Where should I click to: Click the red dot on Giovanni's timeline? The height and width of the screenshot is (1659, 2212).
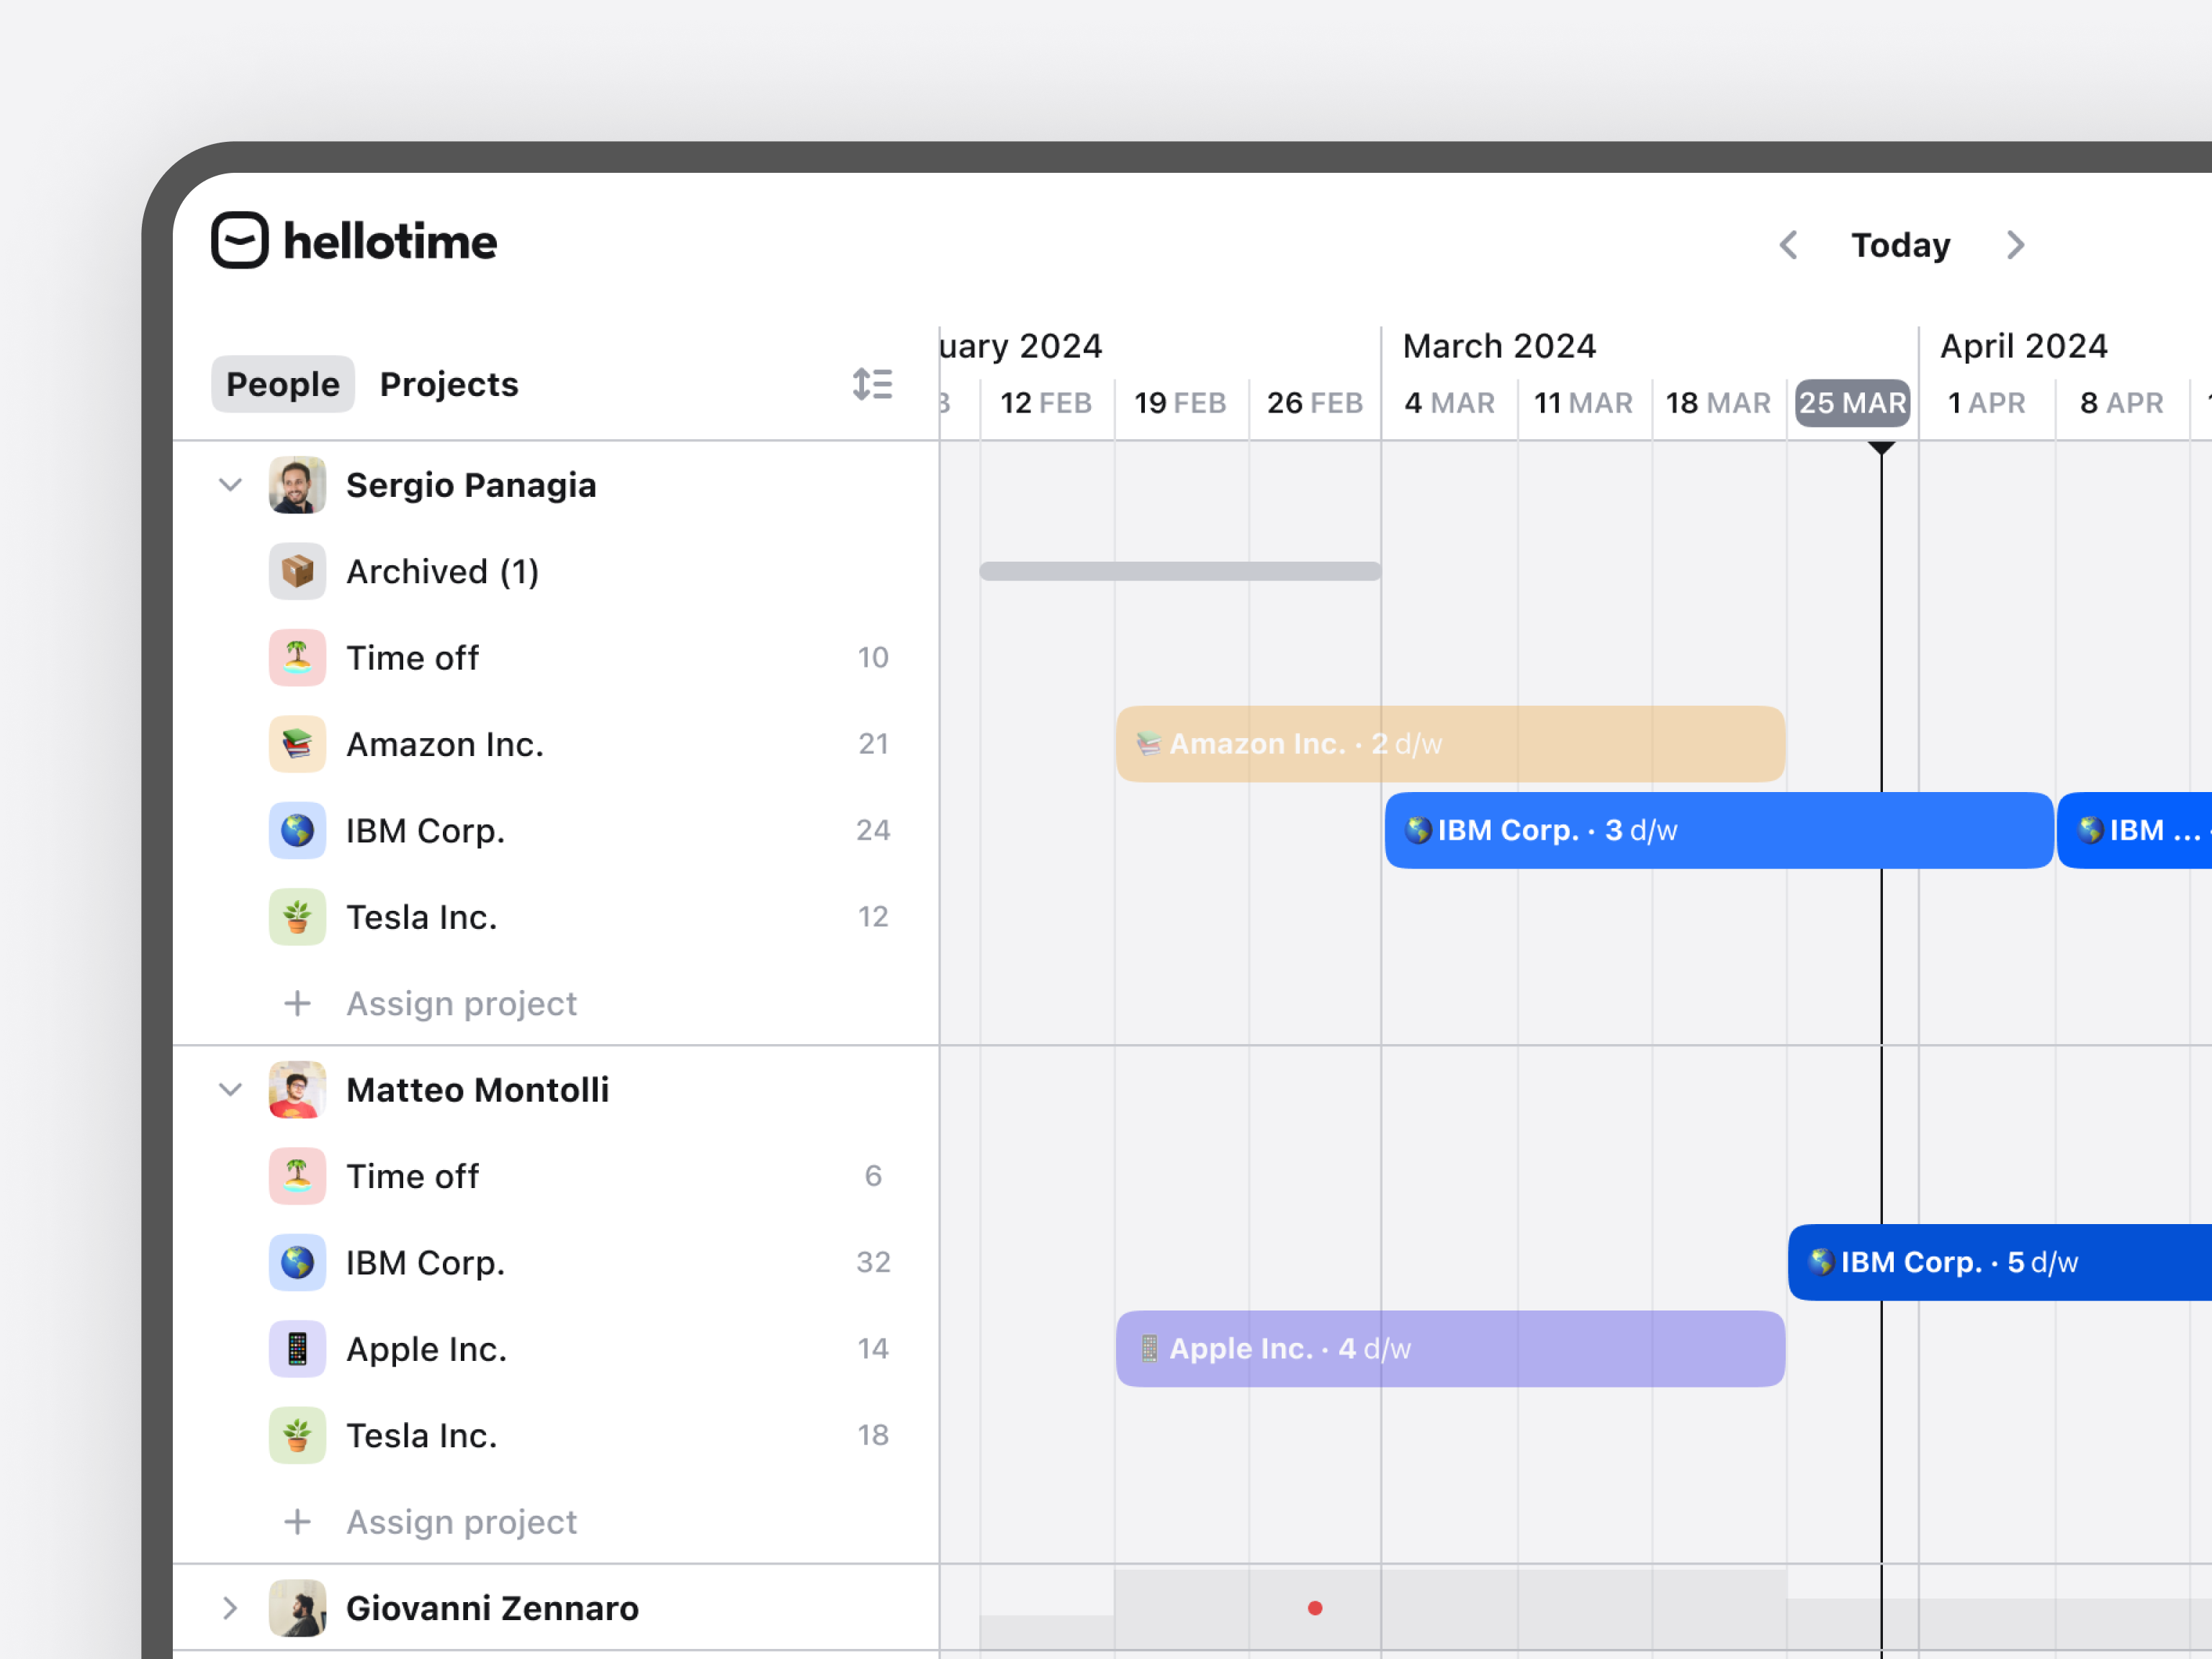(1315, 1608)
